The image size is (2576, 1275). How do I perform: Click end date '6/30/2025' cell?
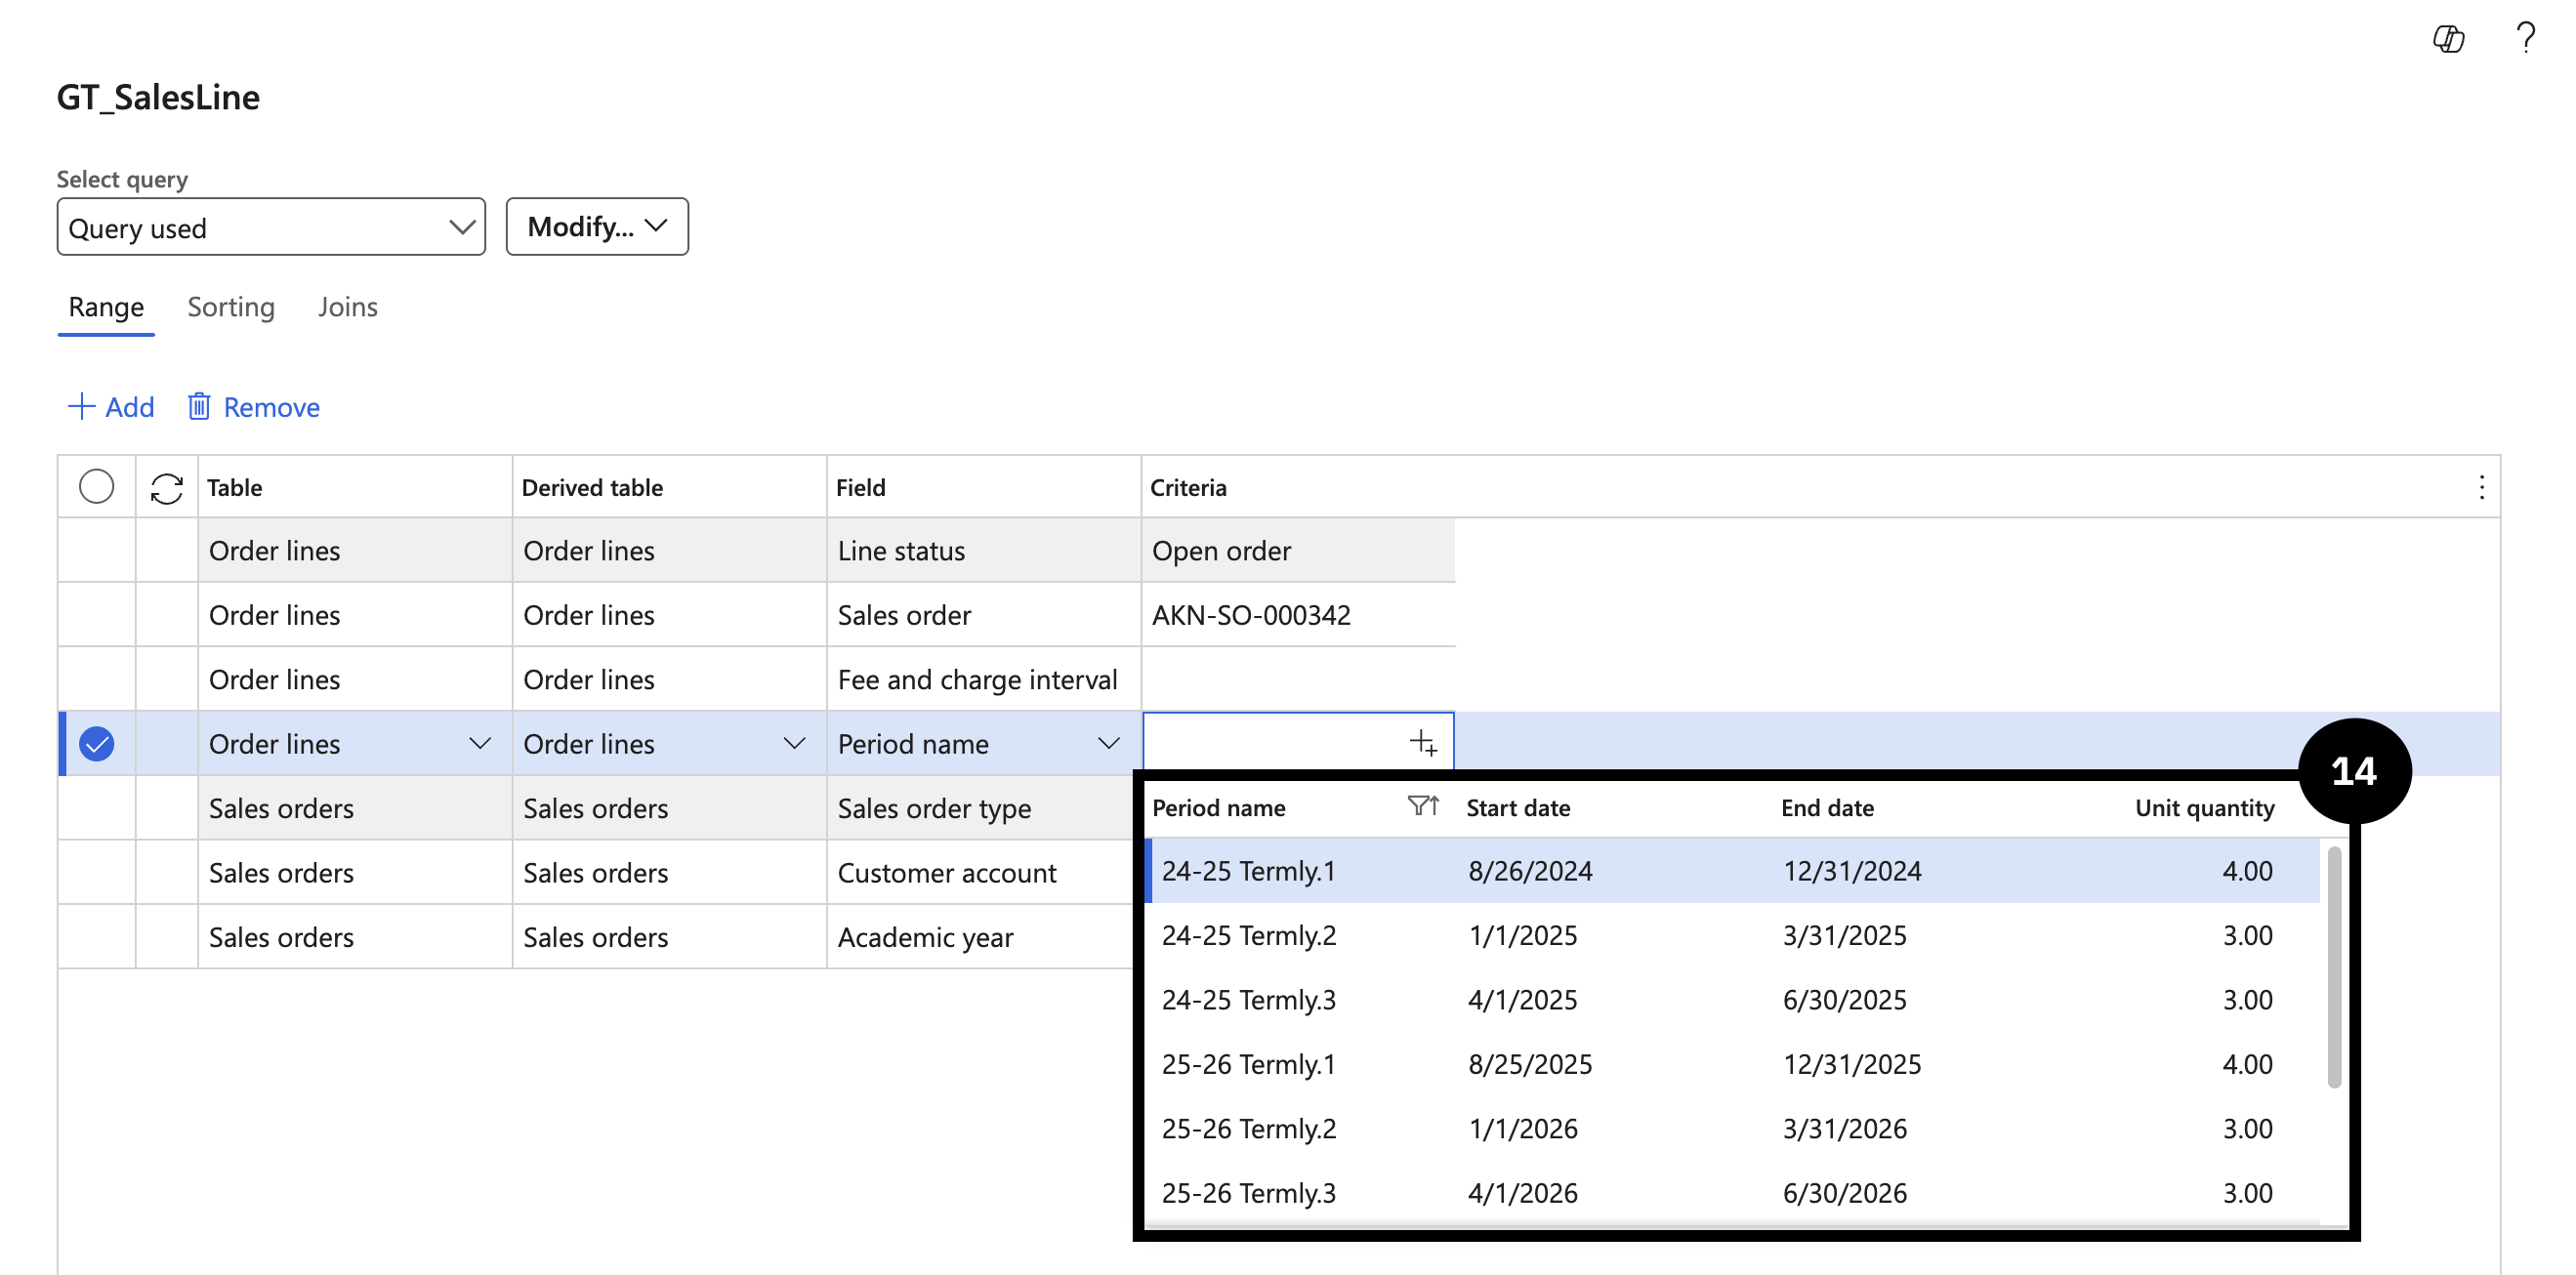[x=1844, y=1000]
